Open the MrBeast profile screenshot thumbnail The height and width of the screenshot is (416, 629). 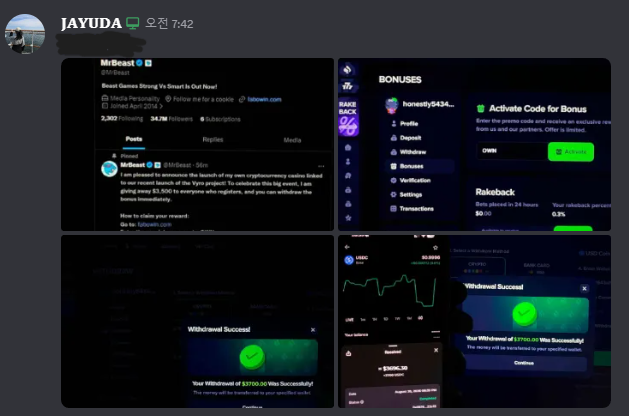coord(197,144)
